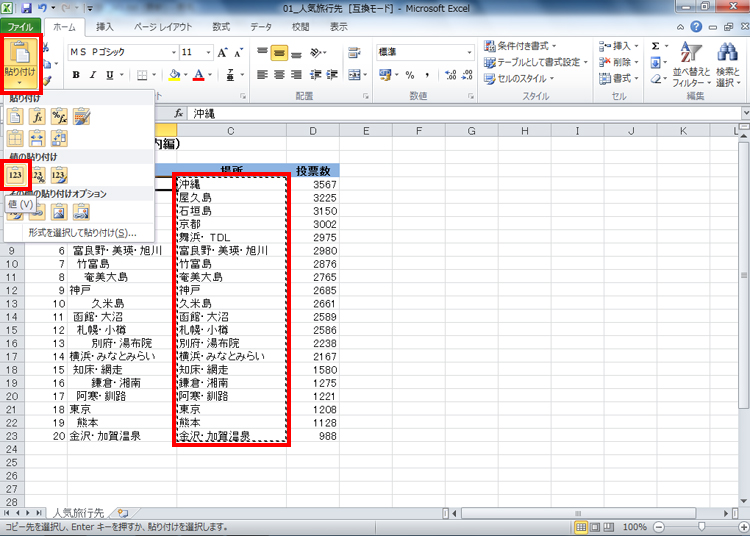Open Find & Select binoculars icon
750x536 pixels.
coord(728,64)
